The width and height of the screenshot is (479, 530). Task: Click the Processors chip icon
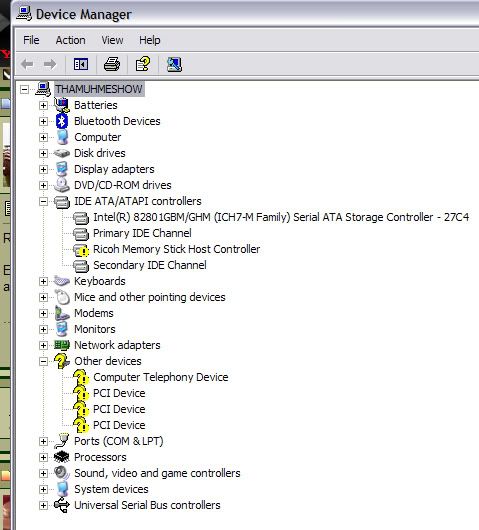point(62,457)
